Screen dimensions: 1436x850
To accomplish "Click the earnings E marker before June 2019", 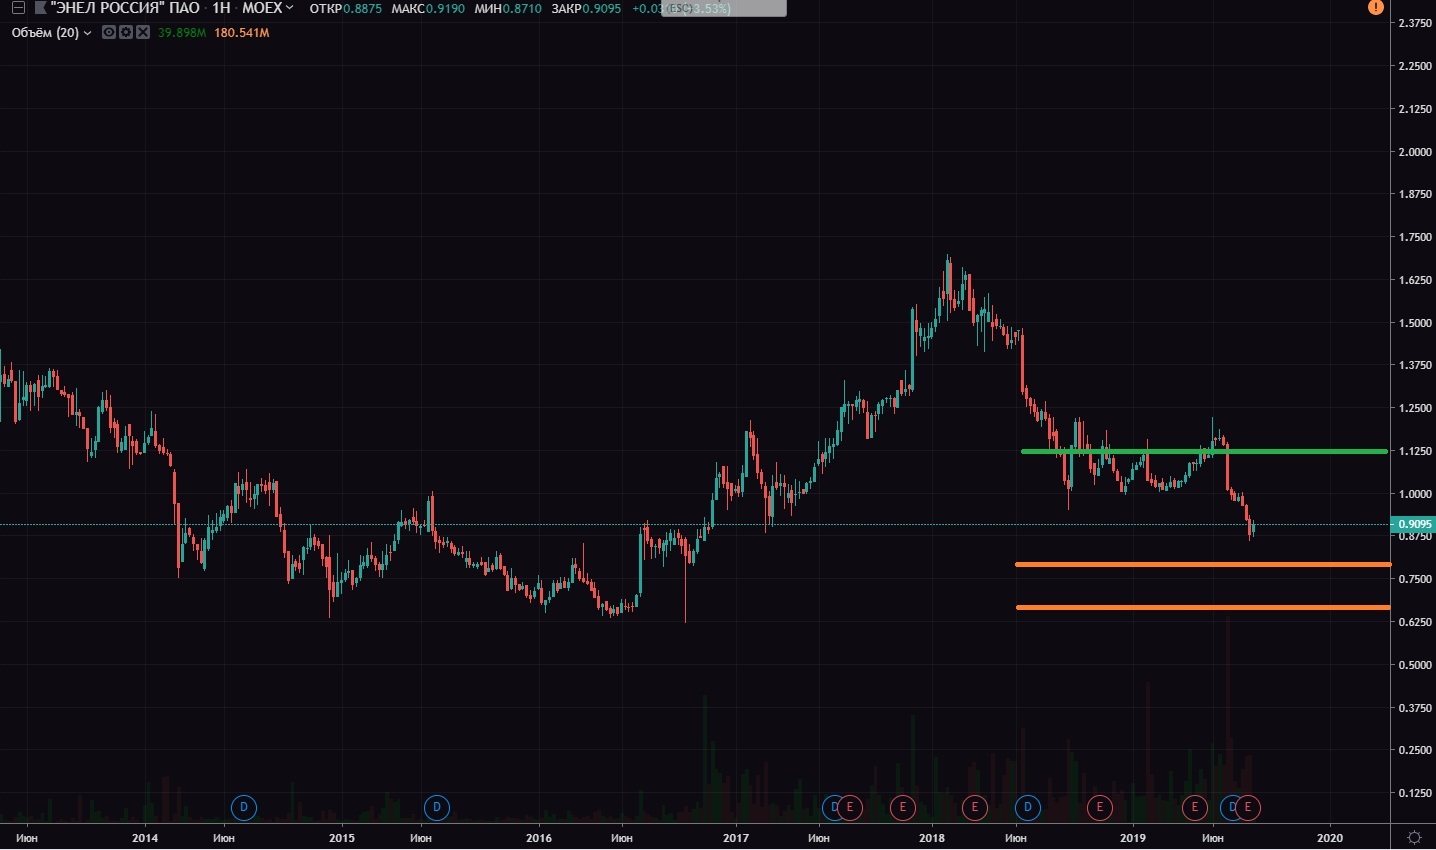I will (x=1194, y=807).
